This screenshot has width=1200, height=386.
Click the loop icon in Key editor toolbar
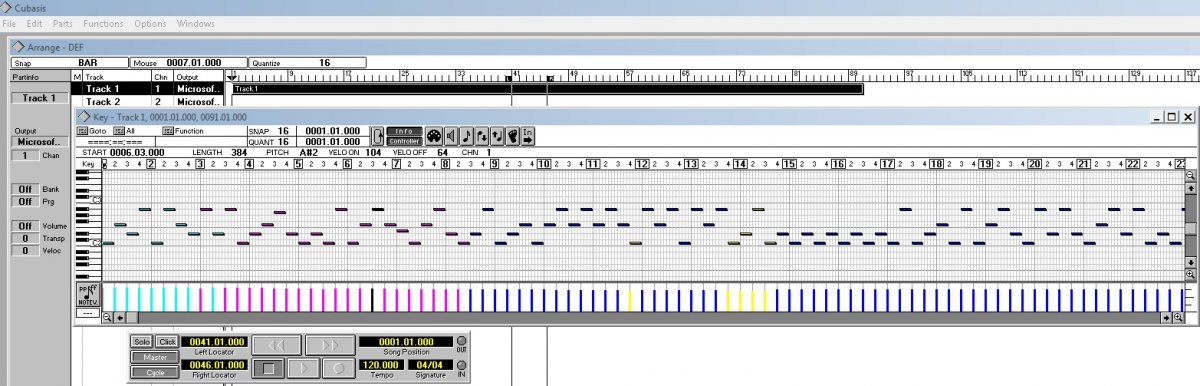click(377, 136)
